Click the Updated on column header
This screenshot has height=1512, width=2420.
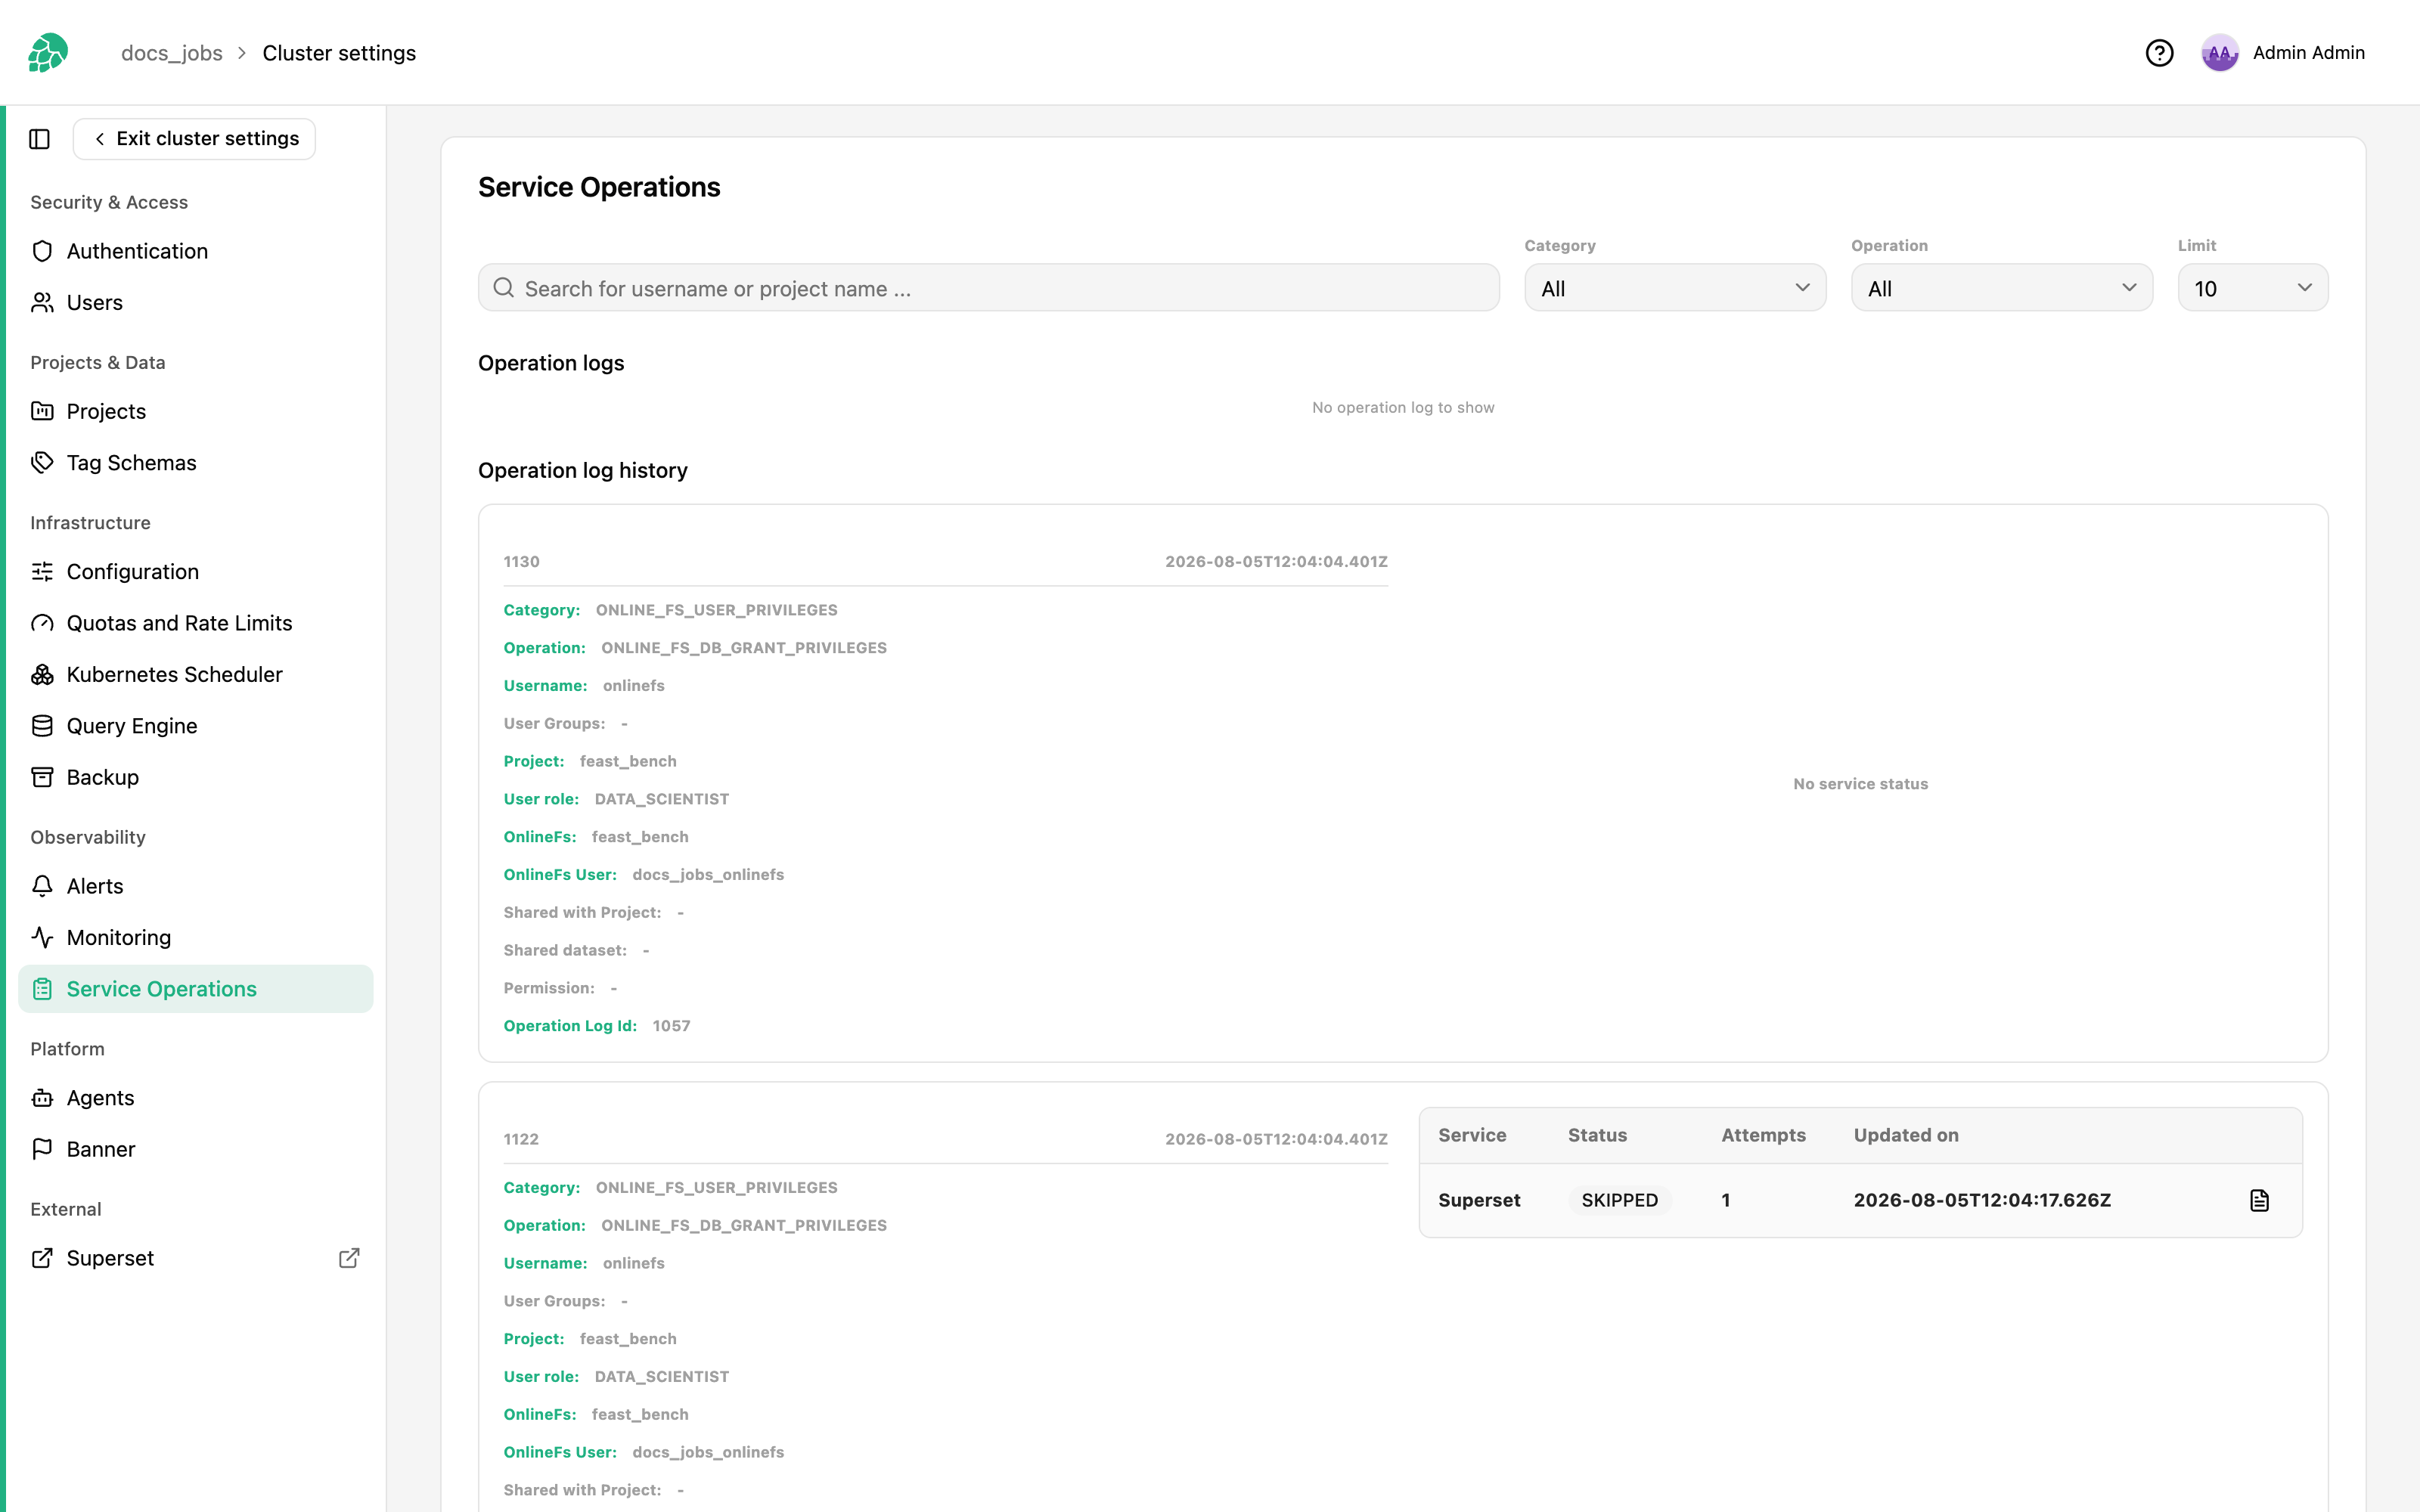point(1905,1135)
